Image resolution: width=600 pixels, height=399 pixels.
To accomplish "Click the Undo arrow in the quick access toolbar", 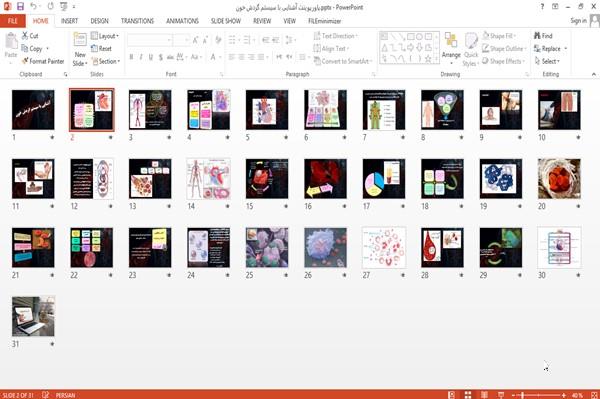I will point(34,7).
